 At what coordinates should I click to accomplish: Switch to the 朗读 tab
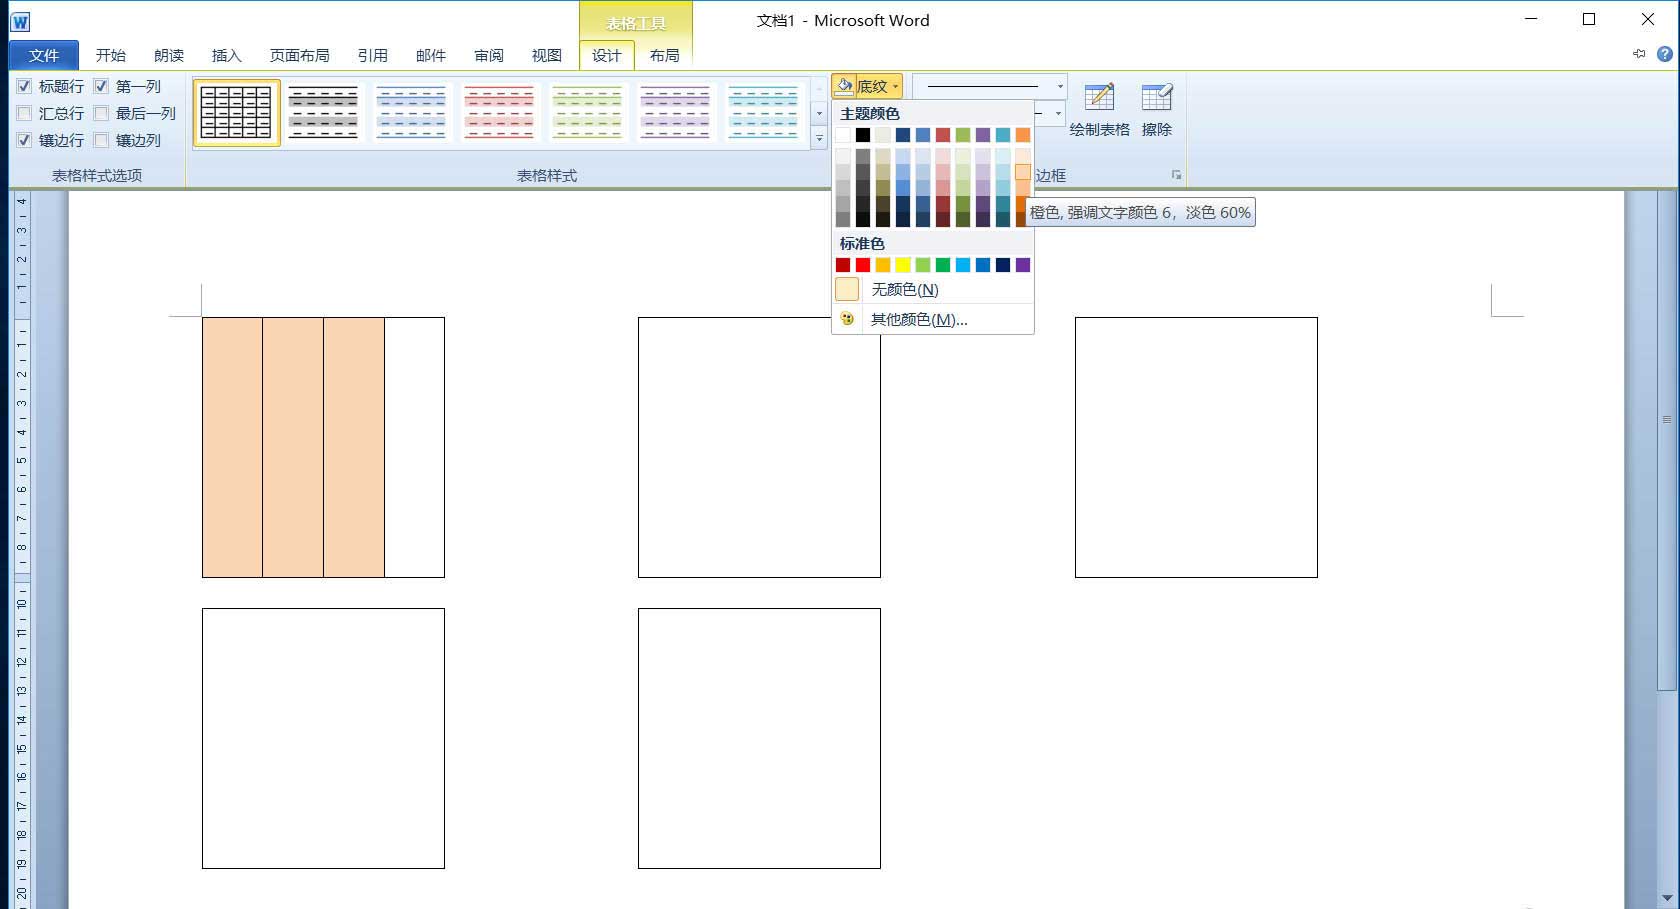tap(169, 55)
